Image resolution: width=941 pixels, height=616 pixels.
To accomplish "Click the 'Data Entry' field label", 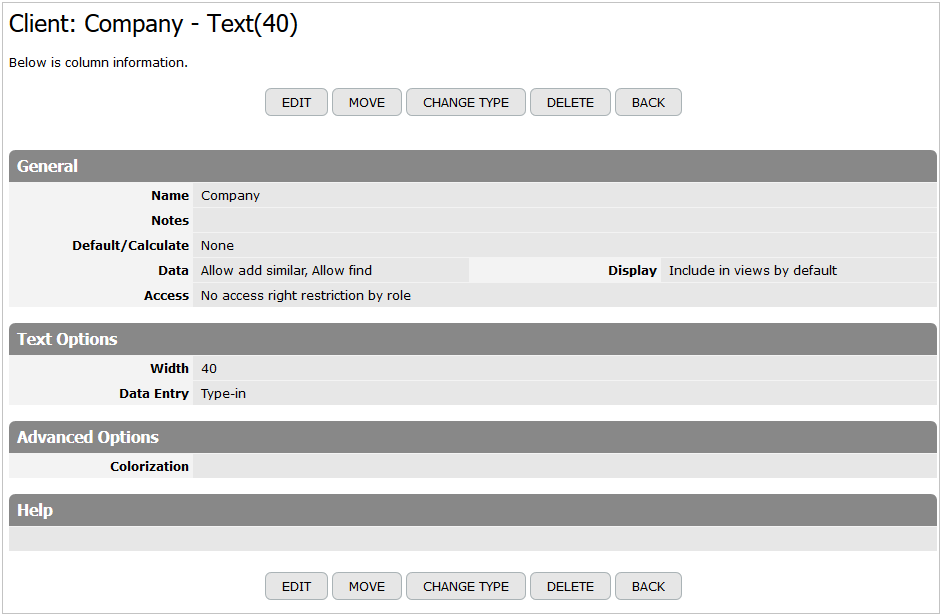I will click(154, 394).
